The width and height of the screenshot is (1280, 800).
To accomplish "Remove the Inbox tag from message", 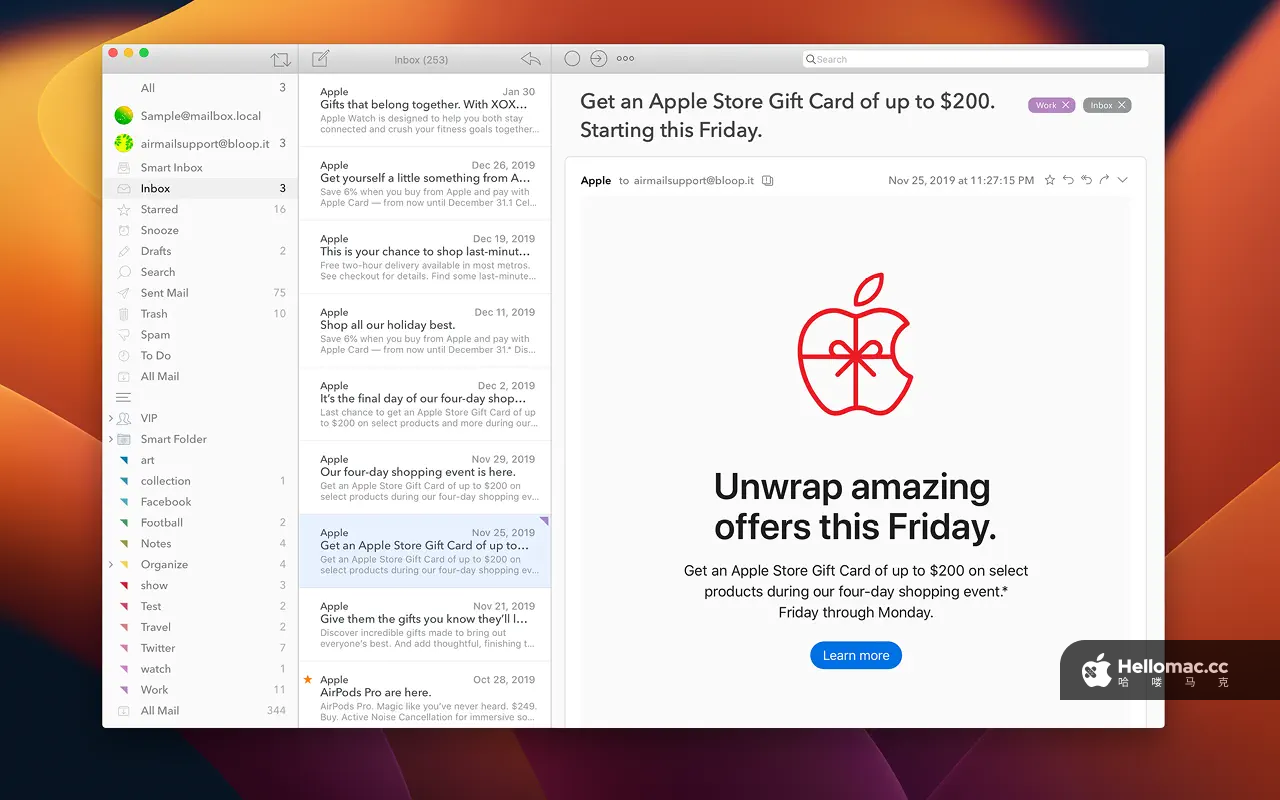I will (1122, 105).
